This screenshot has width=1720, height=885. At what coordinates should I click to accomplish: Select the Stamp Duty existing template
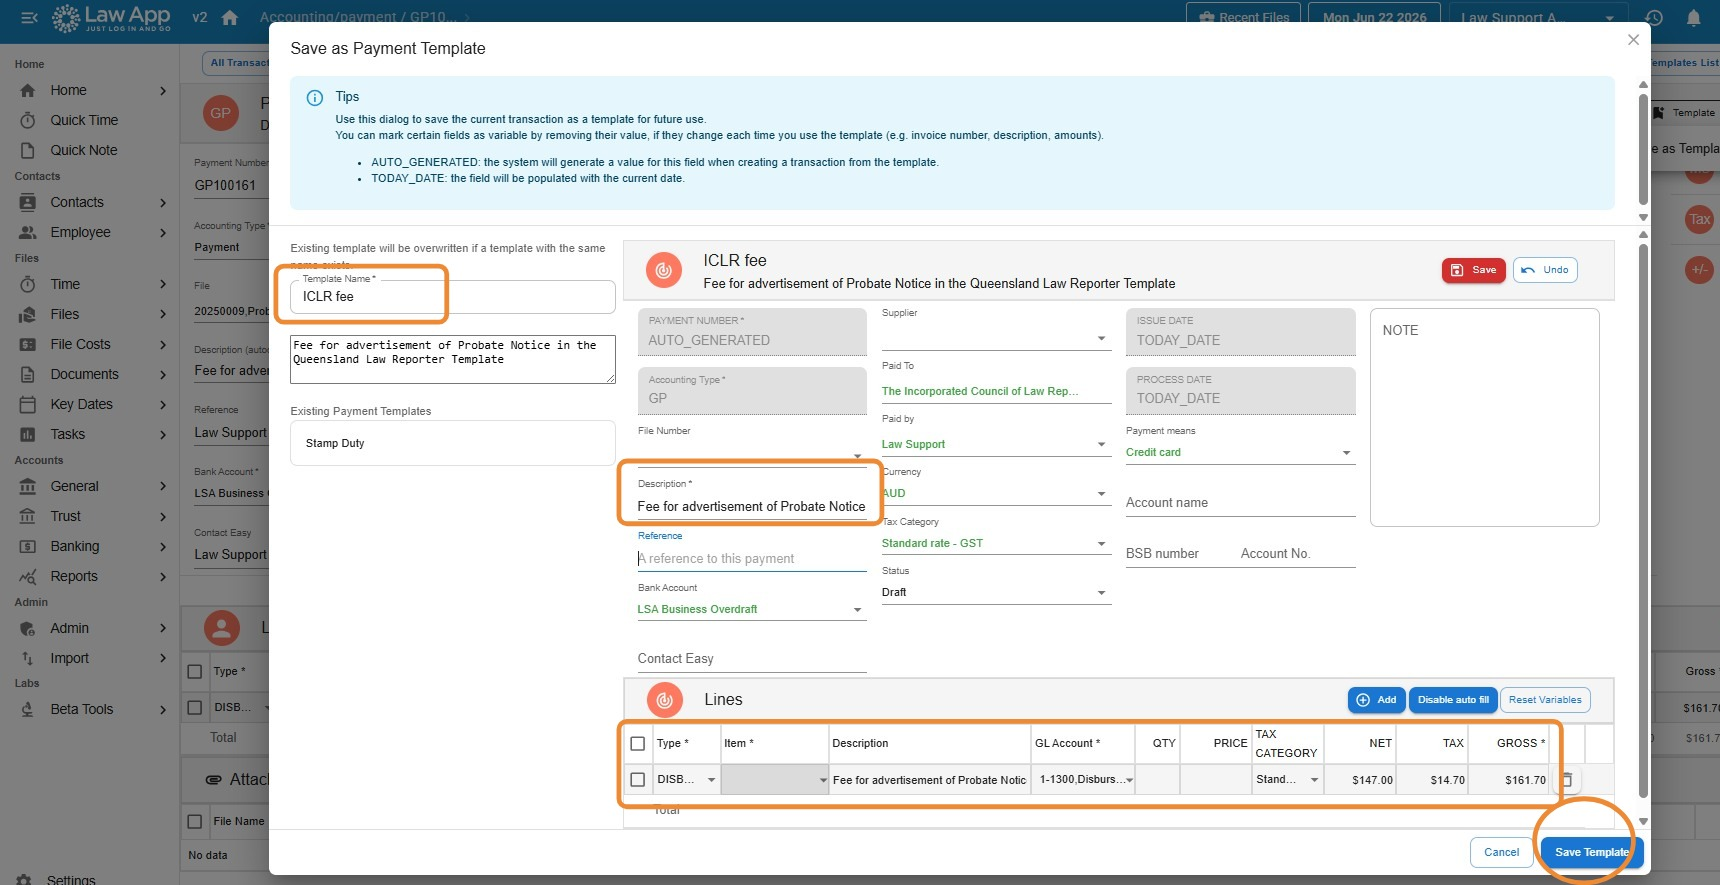click(452, 443)
